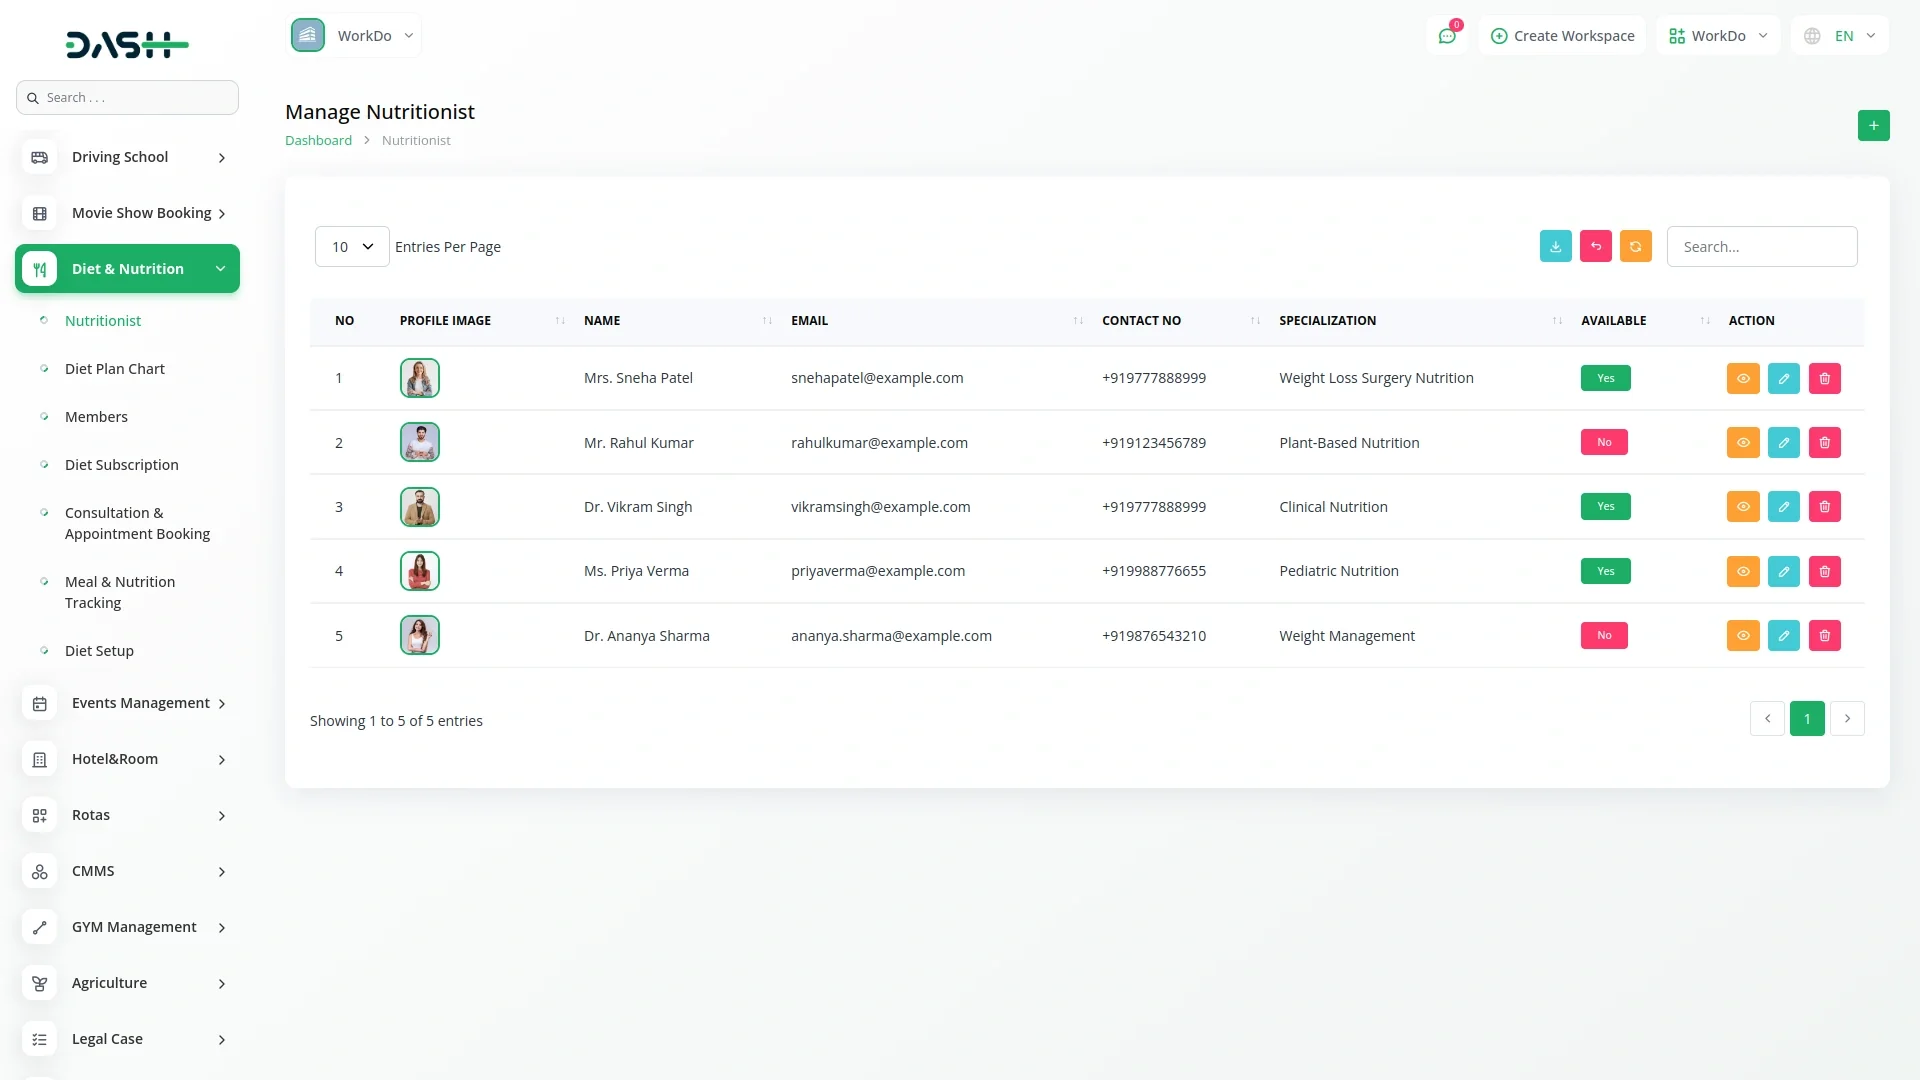This screenshot has width=1920, height=1080.
Task: View Dr. Vikram Singh's details via eye icon
Action: tap(1742, 507)
